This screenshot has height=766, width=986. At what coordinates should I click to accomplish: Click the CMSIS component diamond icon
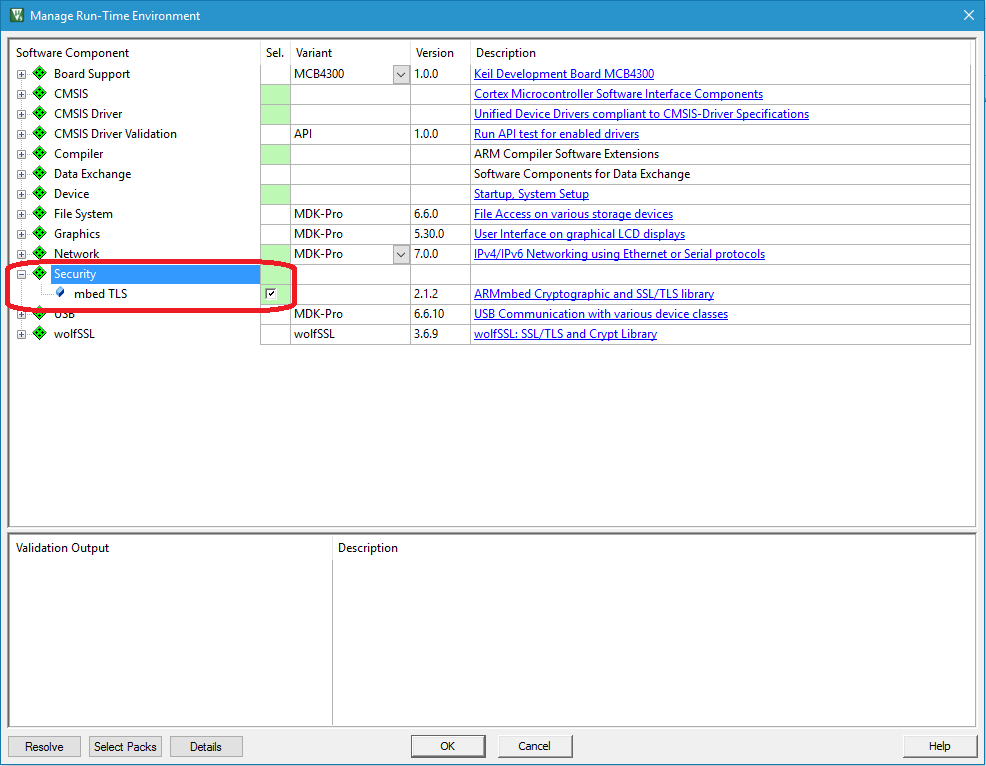[x=39, y=93]
